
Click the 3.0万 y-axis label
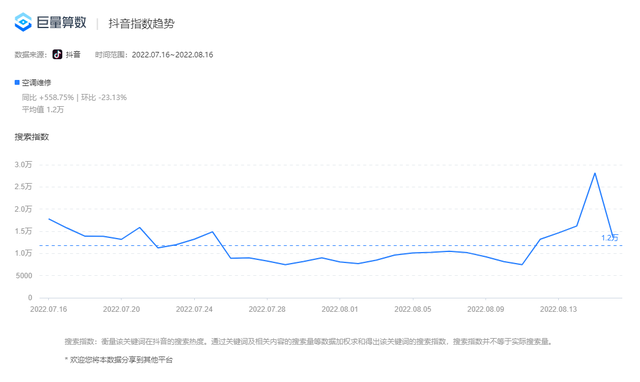(23, 164)
